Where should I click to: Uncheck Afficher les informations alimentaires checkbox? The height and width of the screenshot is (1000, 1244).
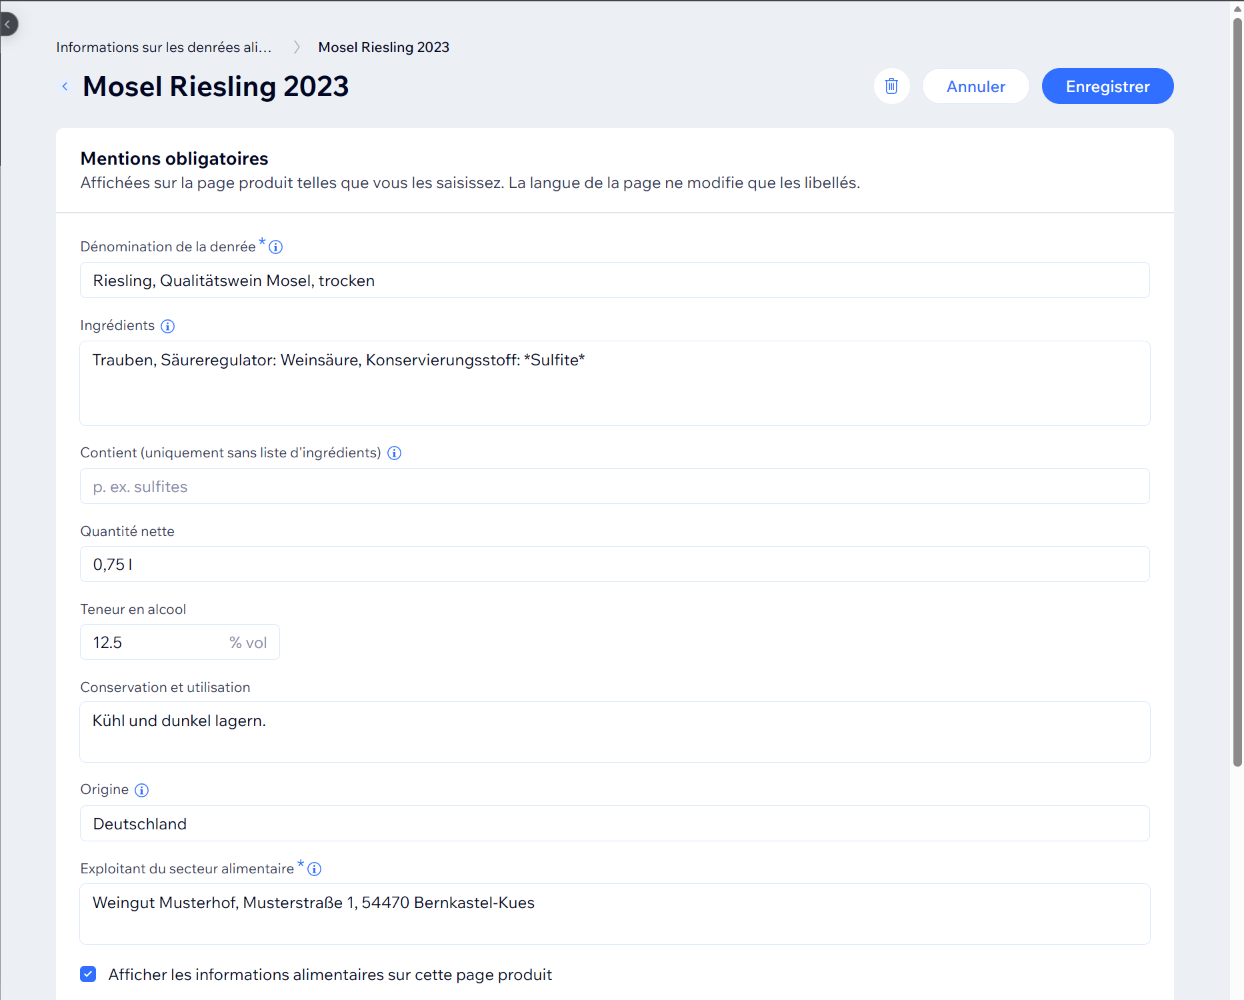pos(88,974)
